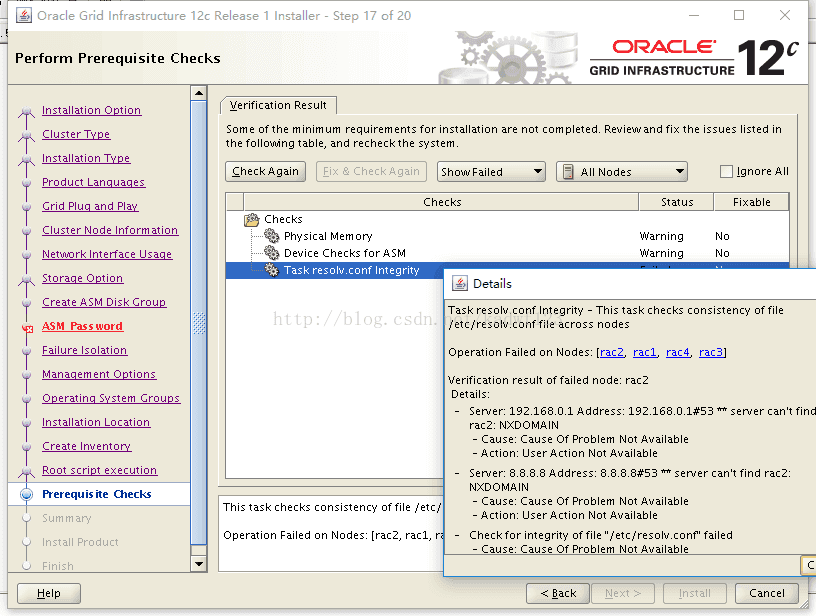Click the steps panel scroll-up arrow
The image size is (816, 616).
click(199, 93)
